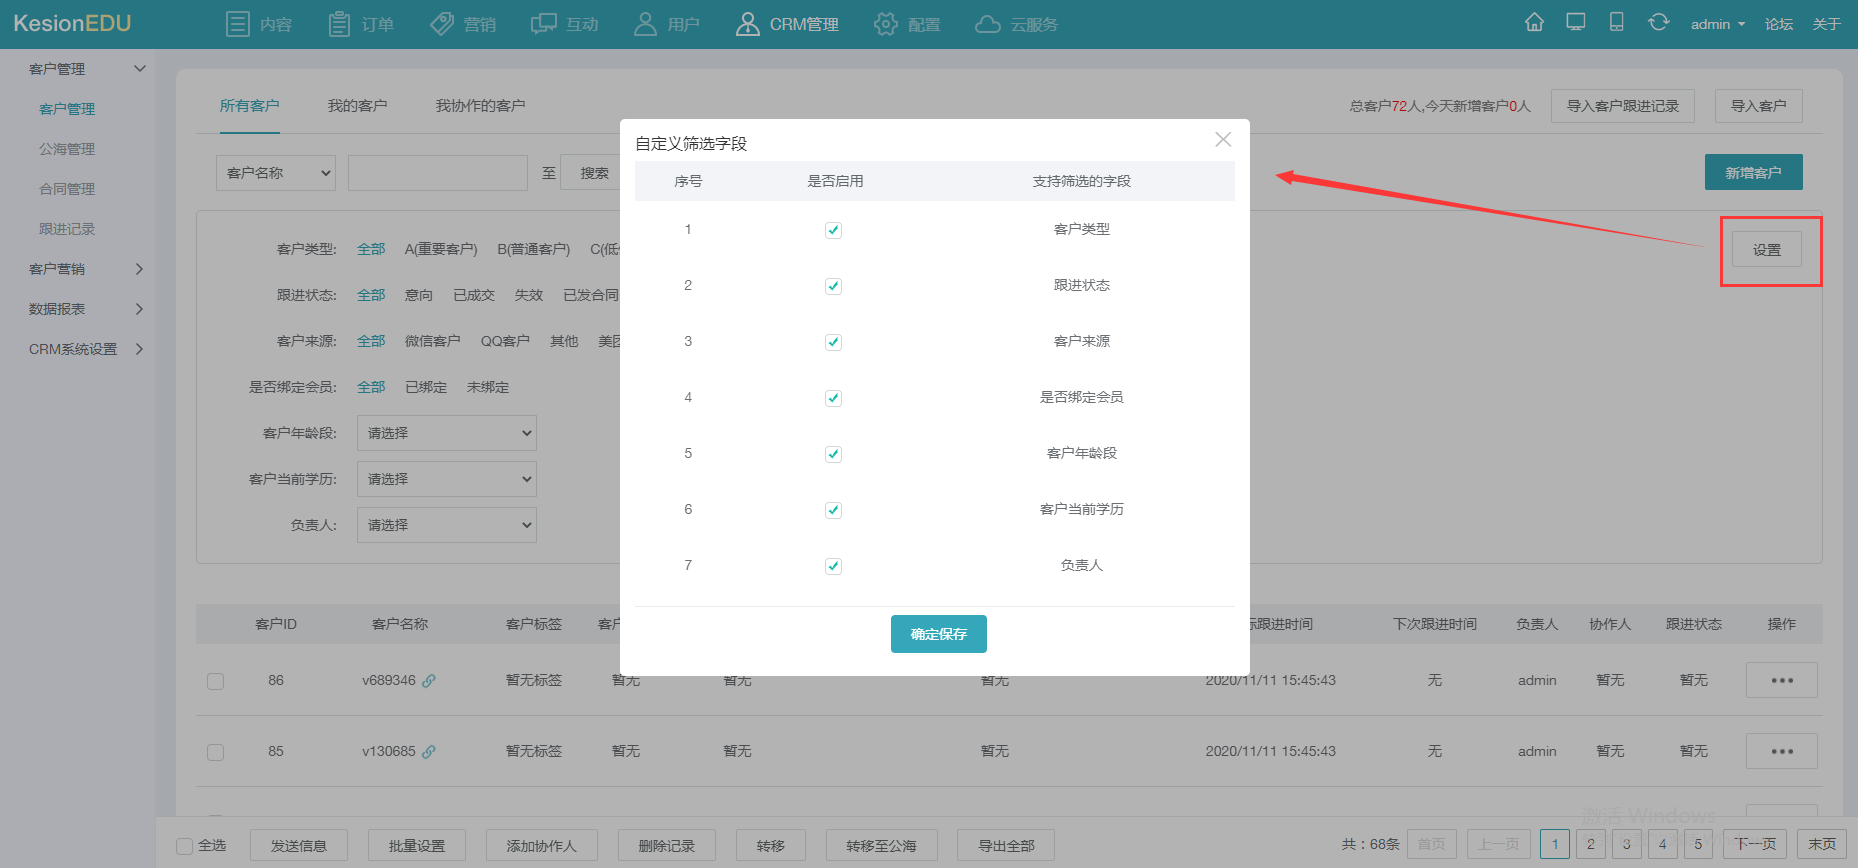
Task: Open the 论坛 forum link
Action: (x=1779, y=24)
